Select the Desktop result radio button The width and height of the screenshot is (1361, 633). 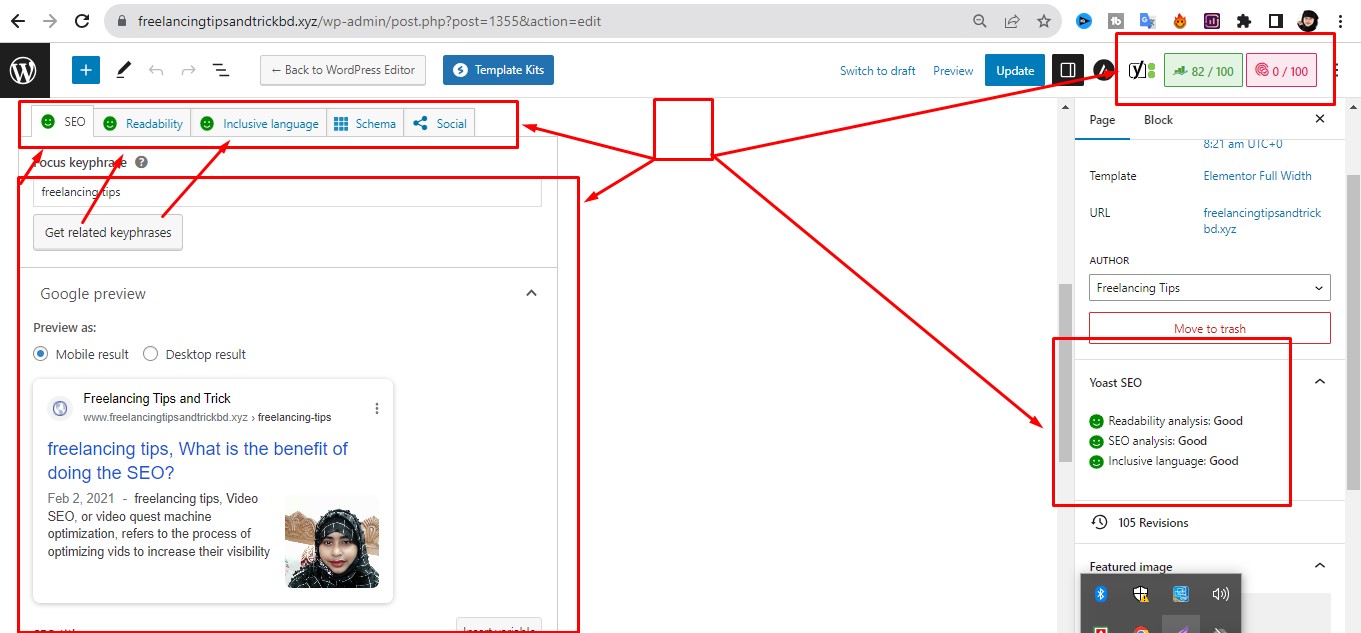coord(151,354)
